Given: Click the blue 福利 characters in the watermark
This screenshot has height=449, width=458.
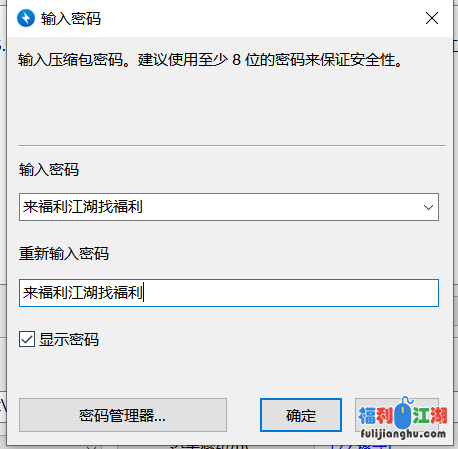Looking at the screenshot, I should coord(376,415).
